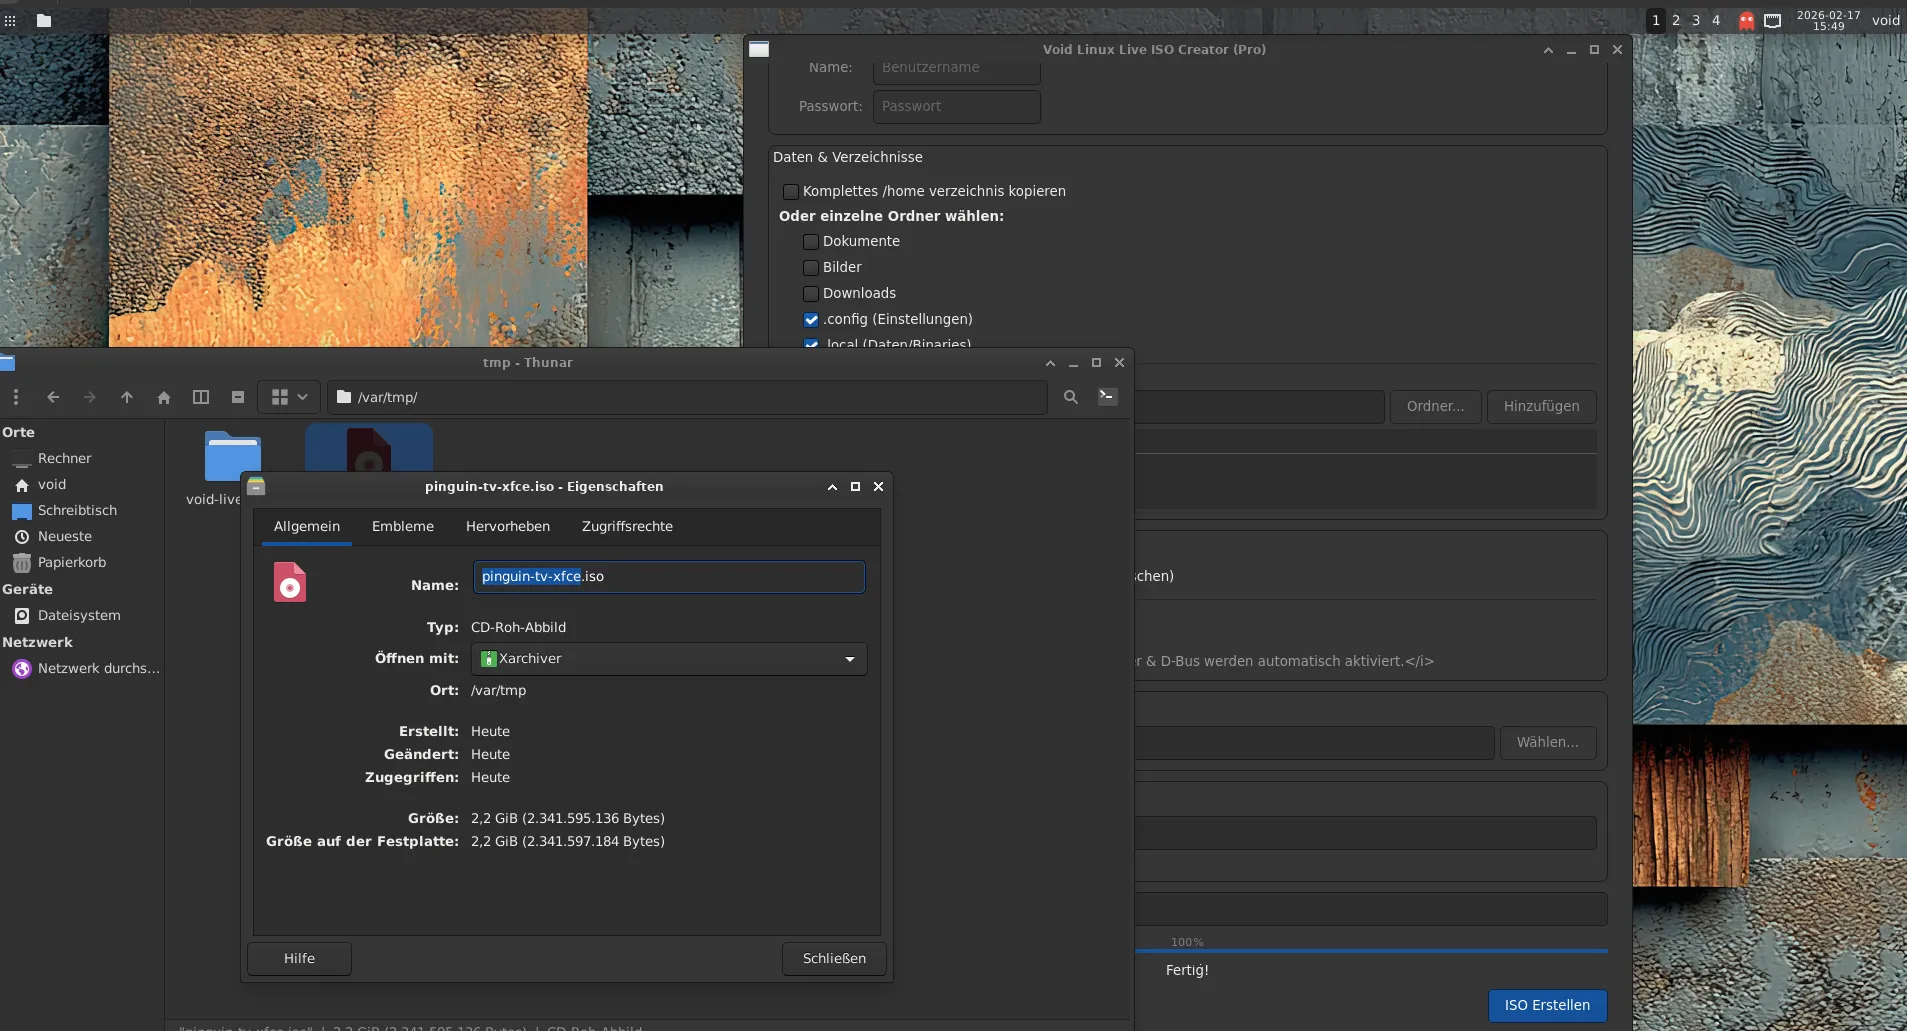Click the wired network icon in panel
This screenshot has width=1907, height=1031.
click(1772, 20)
